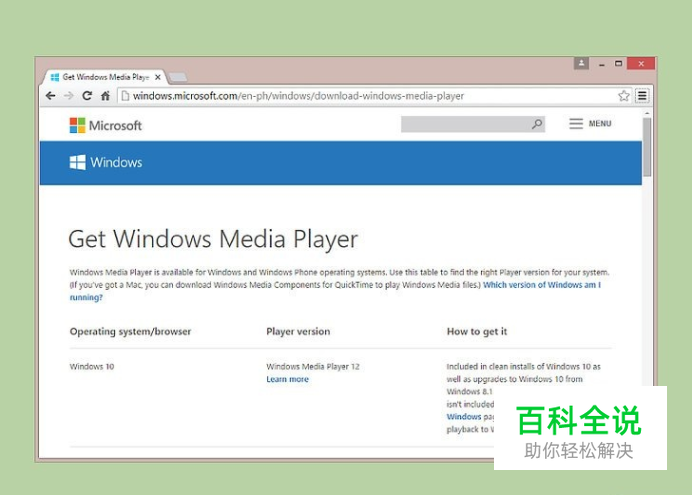Click the 'Get Windows Media Player' heading
Viewport: 692px width, 495px height.
point(213,239)
